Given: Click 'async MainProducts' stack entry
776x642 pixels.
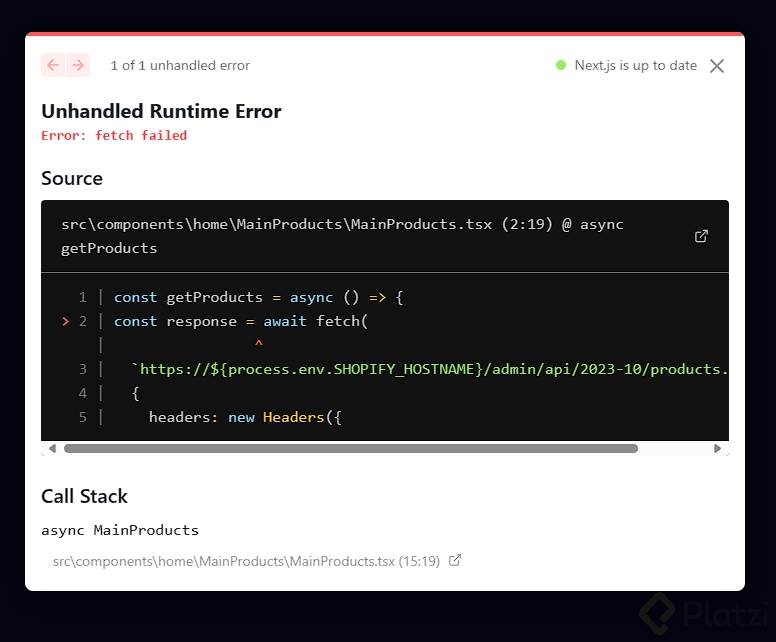Looking at the screenshot, I should click(120, 530).
